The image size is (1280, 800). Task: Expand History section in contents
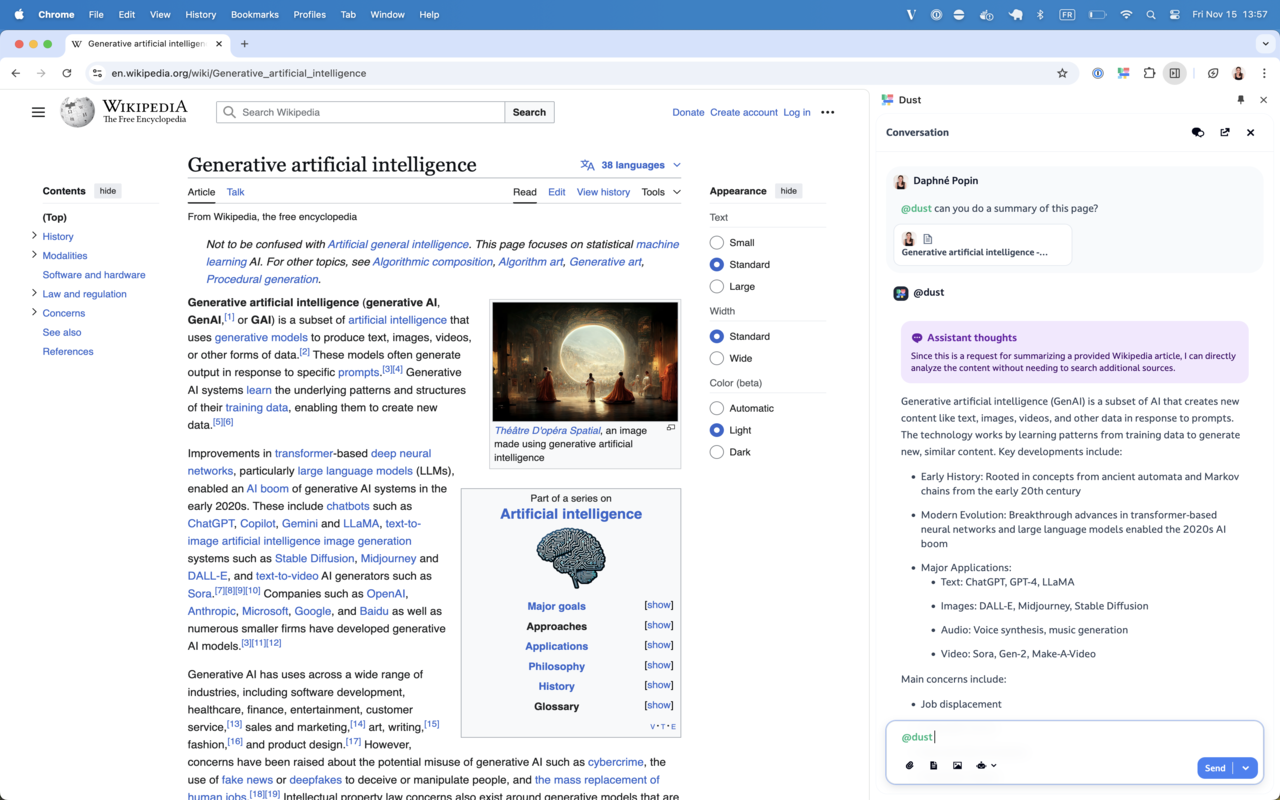pyautogui.click(x=34, y=236)
